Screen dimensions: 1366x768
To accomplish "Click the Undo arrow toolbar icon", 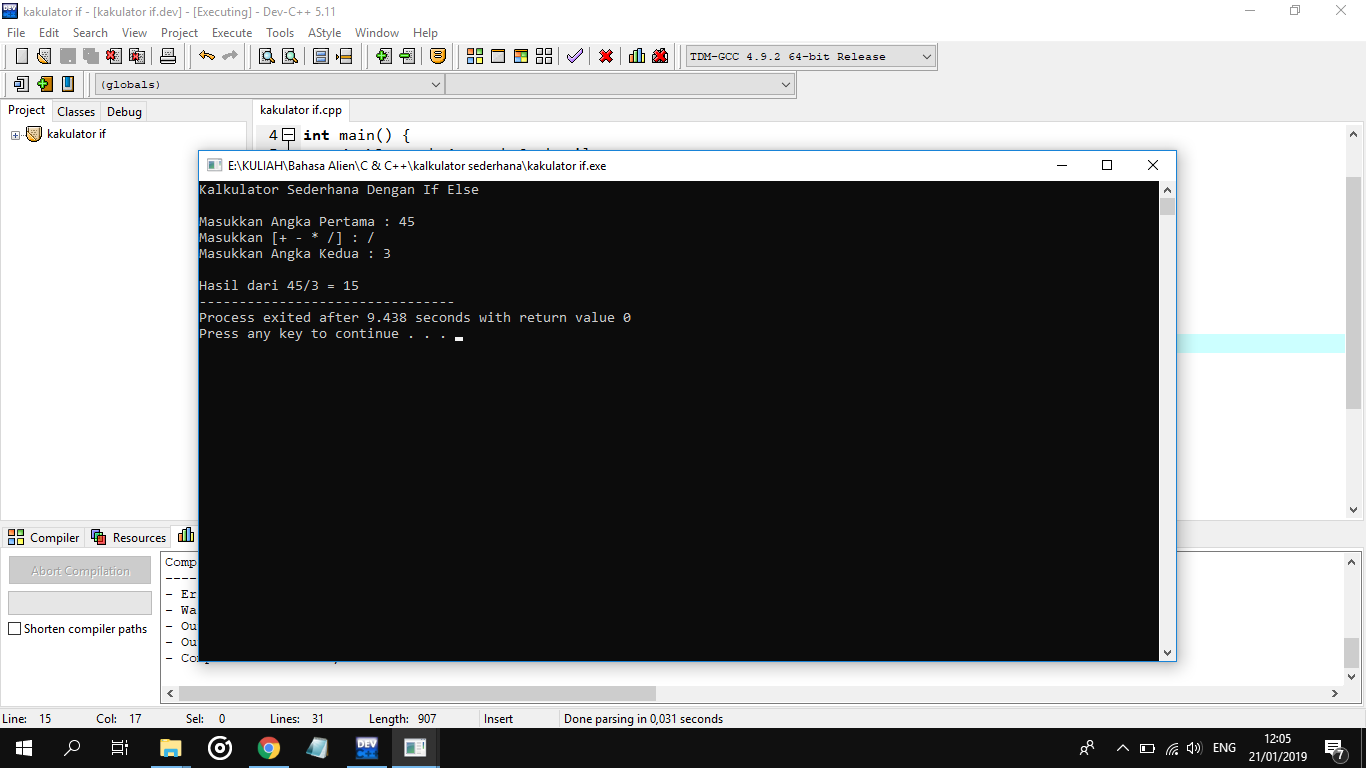I will (x=207, y=56).
